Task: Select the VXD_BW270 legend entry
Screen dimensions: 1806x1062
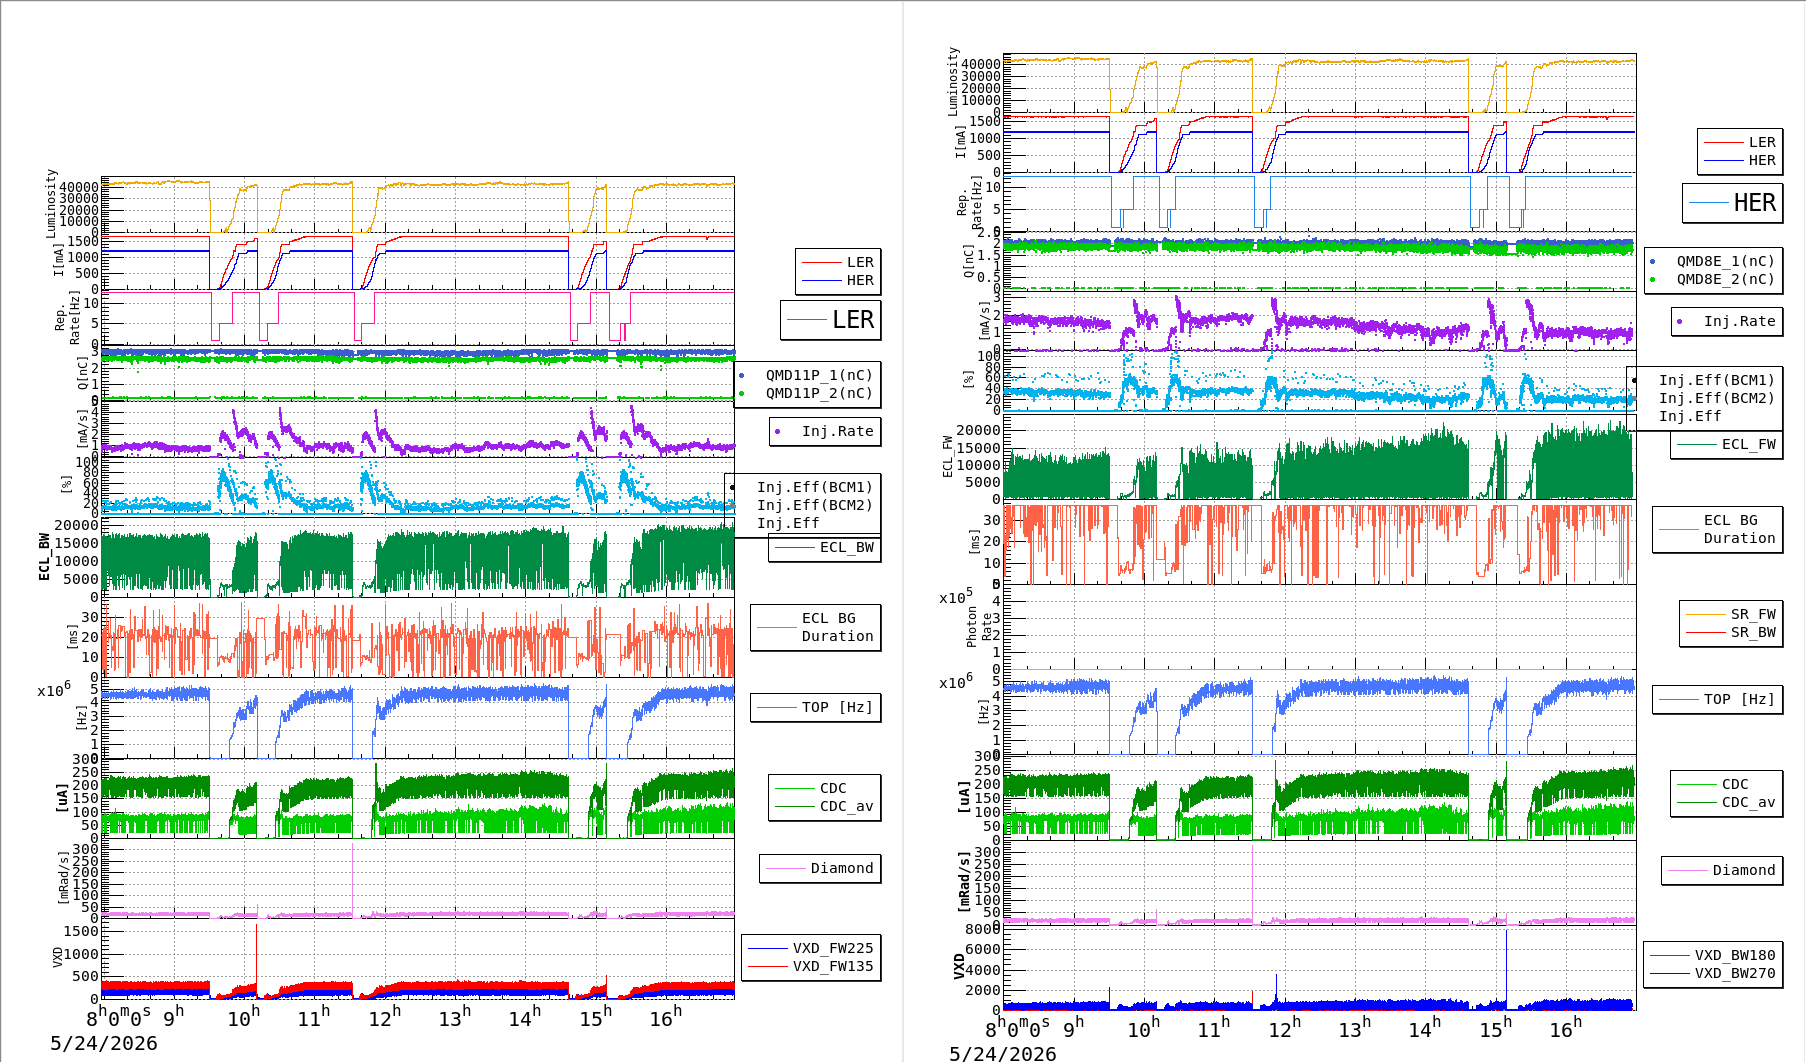Action: point(1735,973)
